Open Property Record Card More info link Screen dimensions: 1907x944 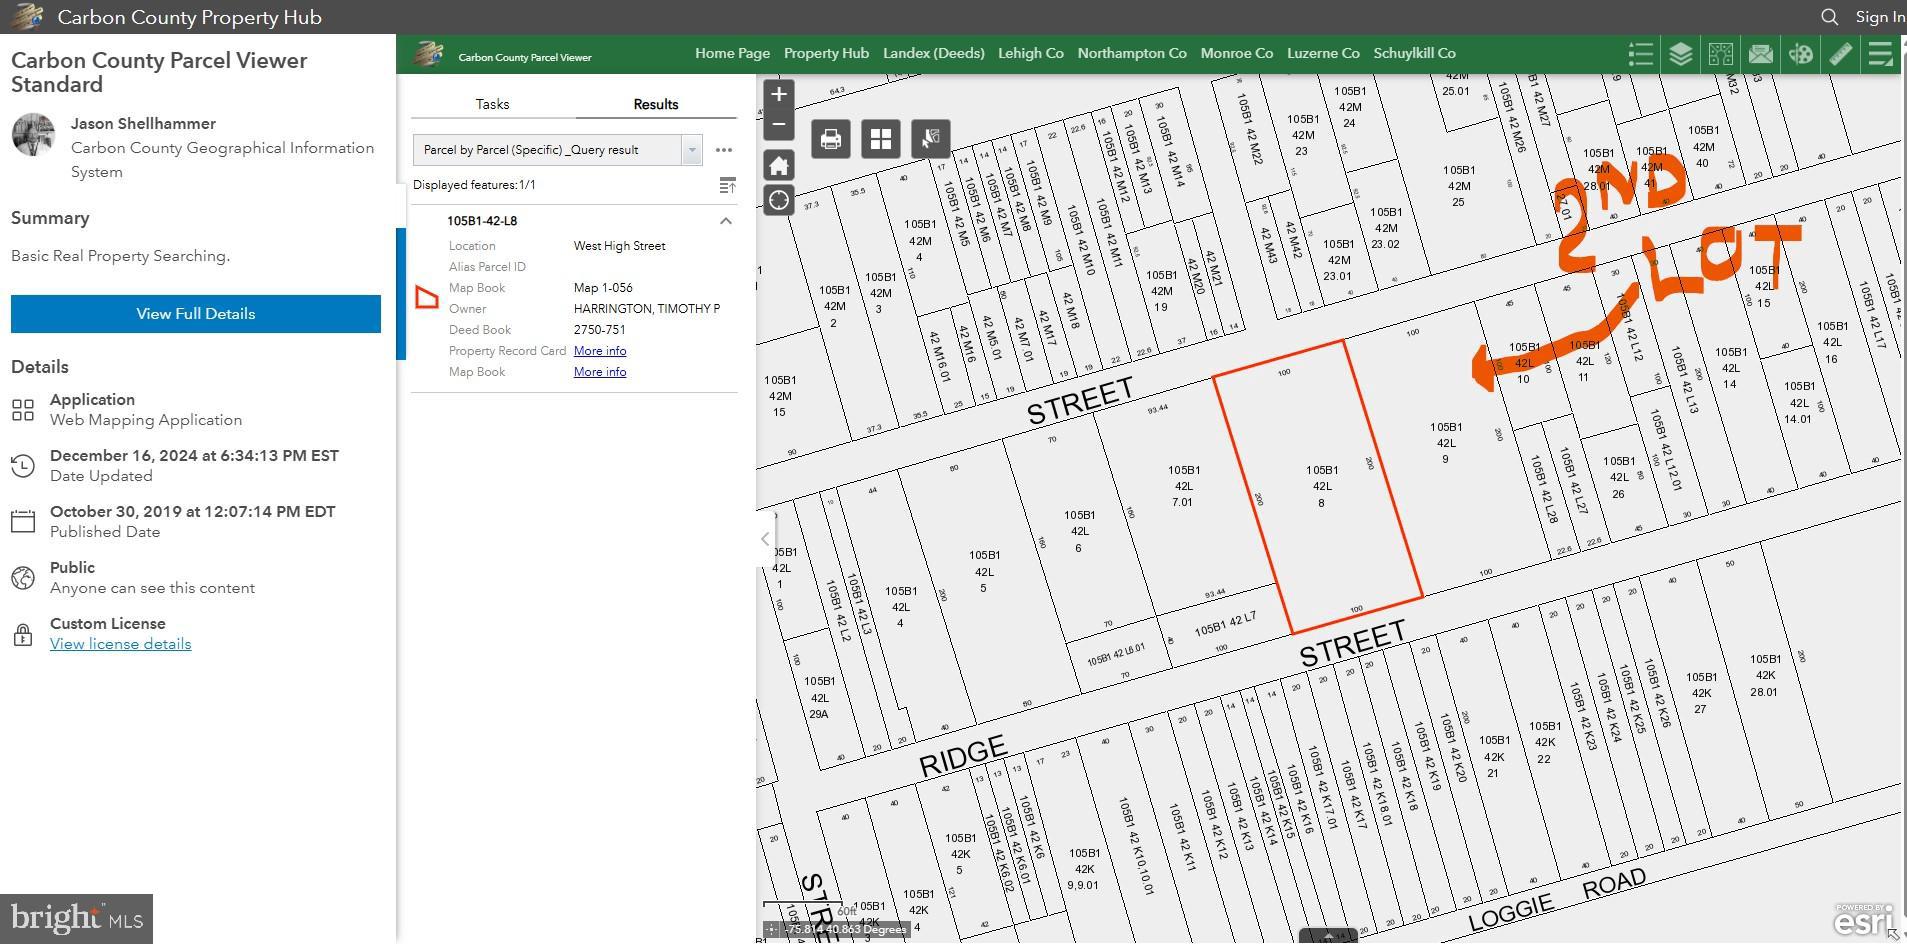pos(600,351)
